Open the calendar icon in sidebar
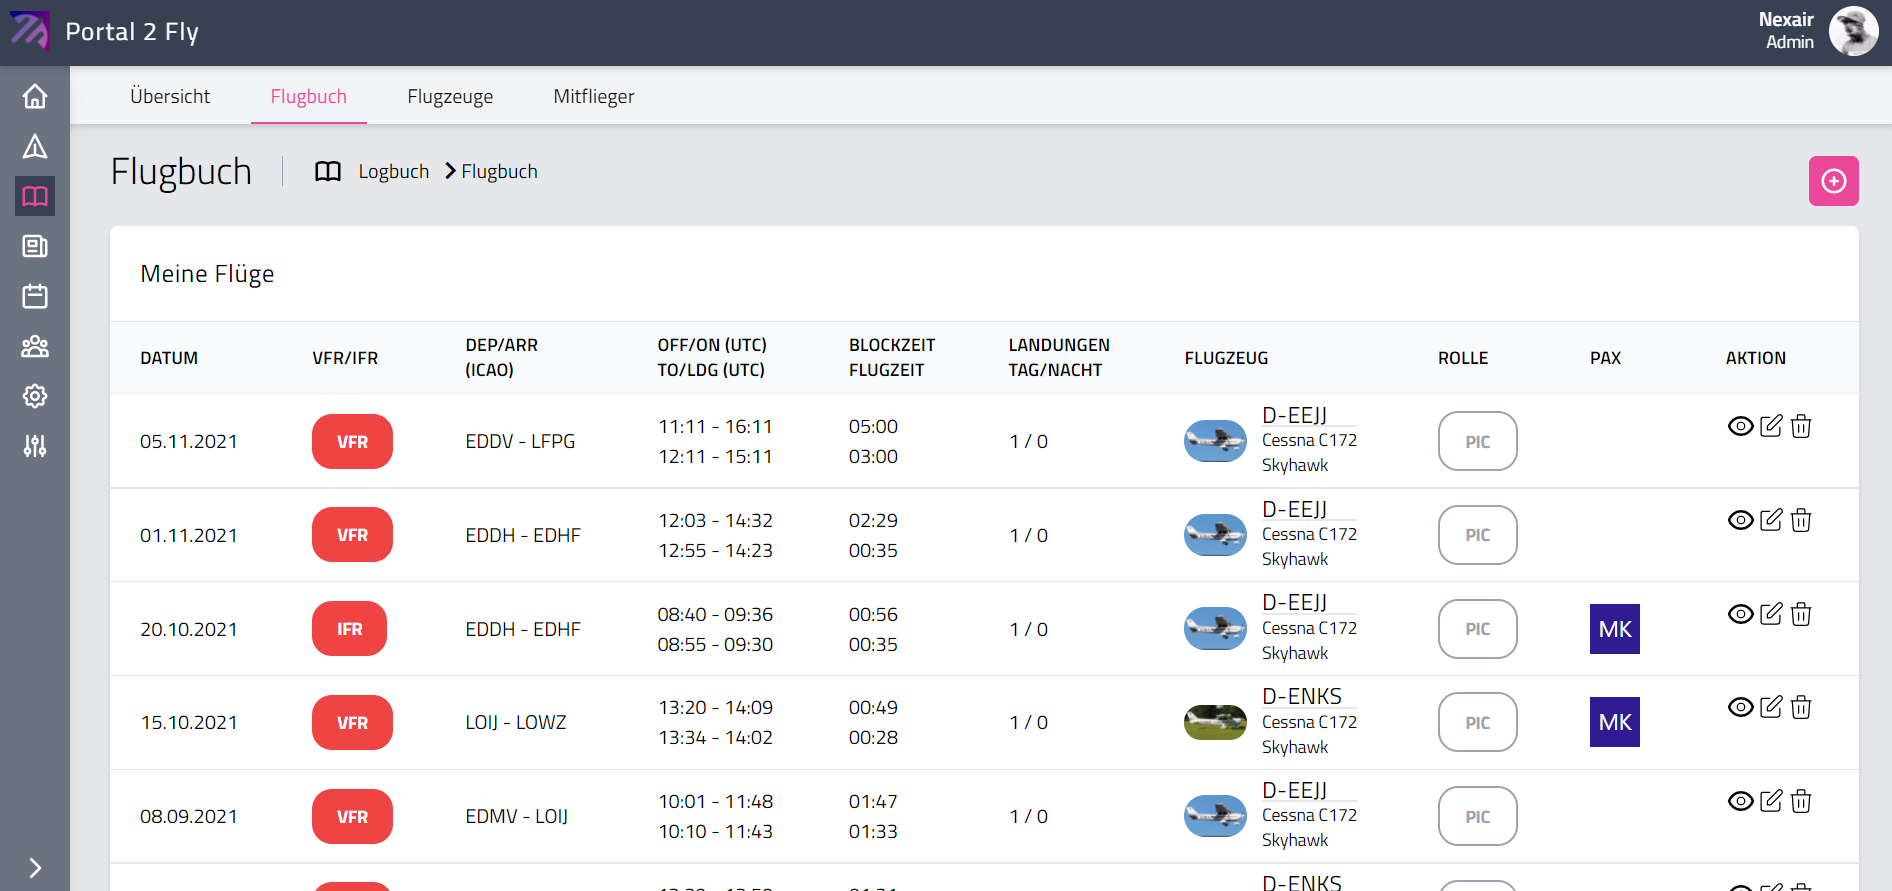1892x891 pixels. [35, 296]
